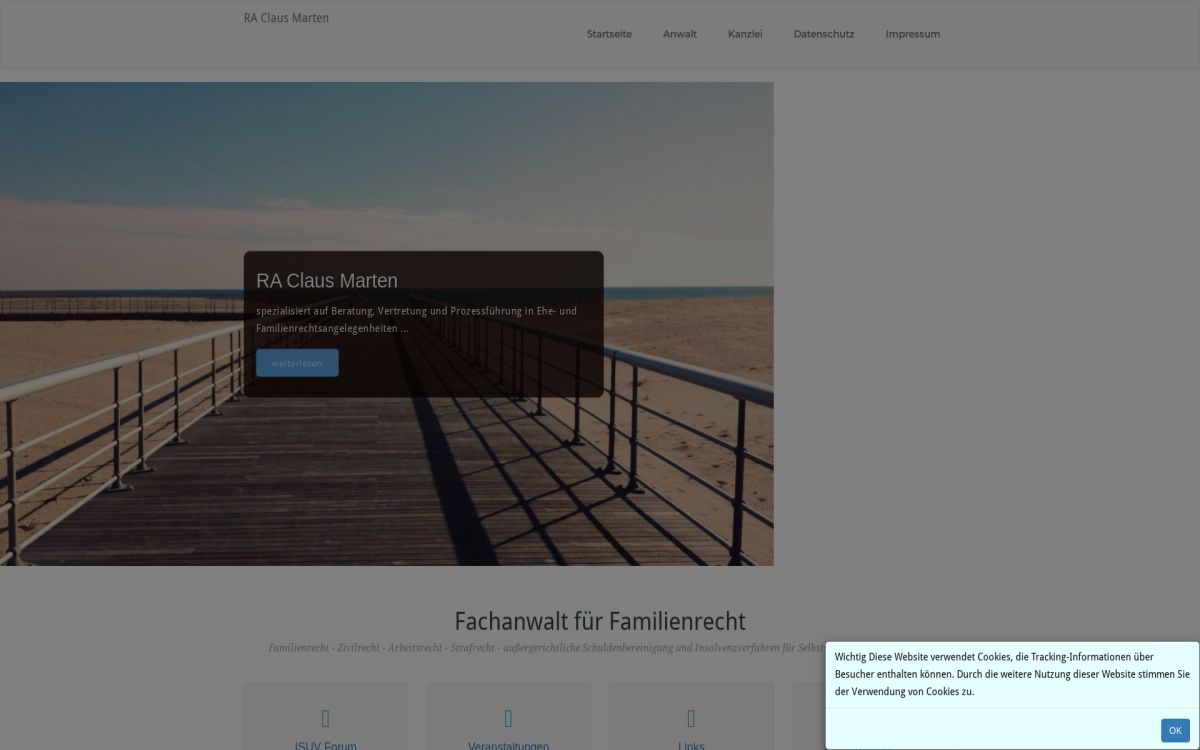Click the weiterlesen button
1200x750 pixels.
coord(297,362)
